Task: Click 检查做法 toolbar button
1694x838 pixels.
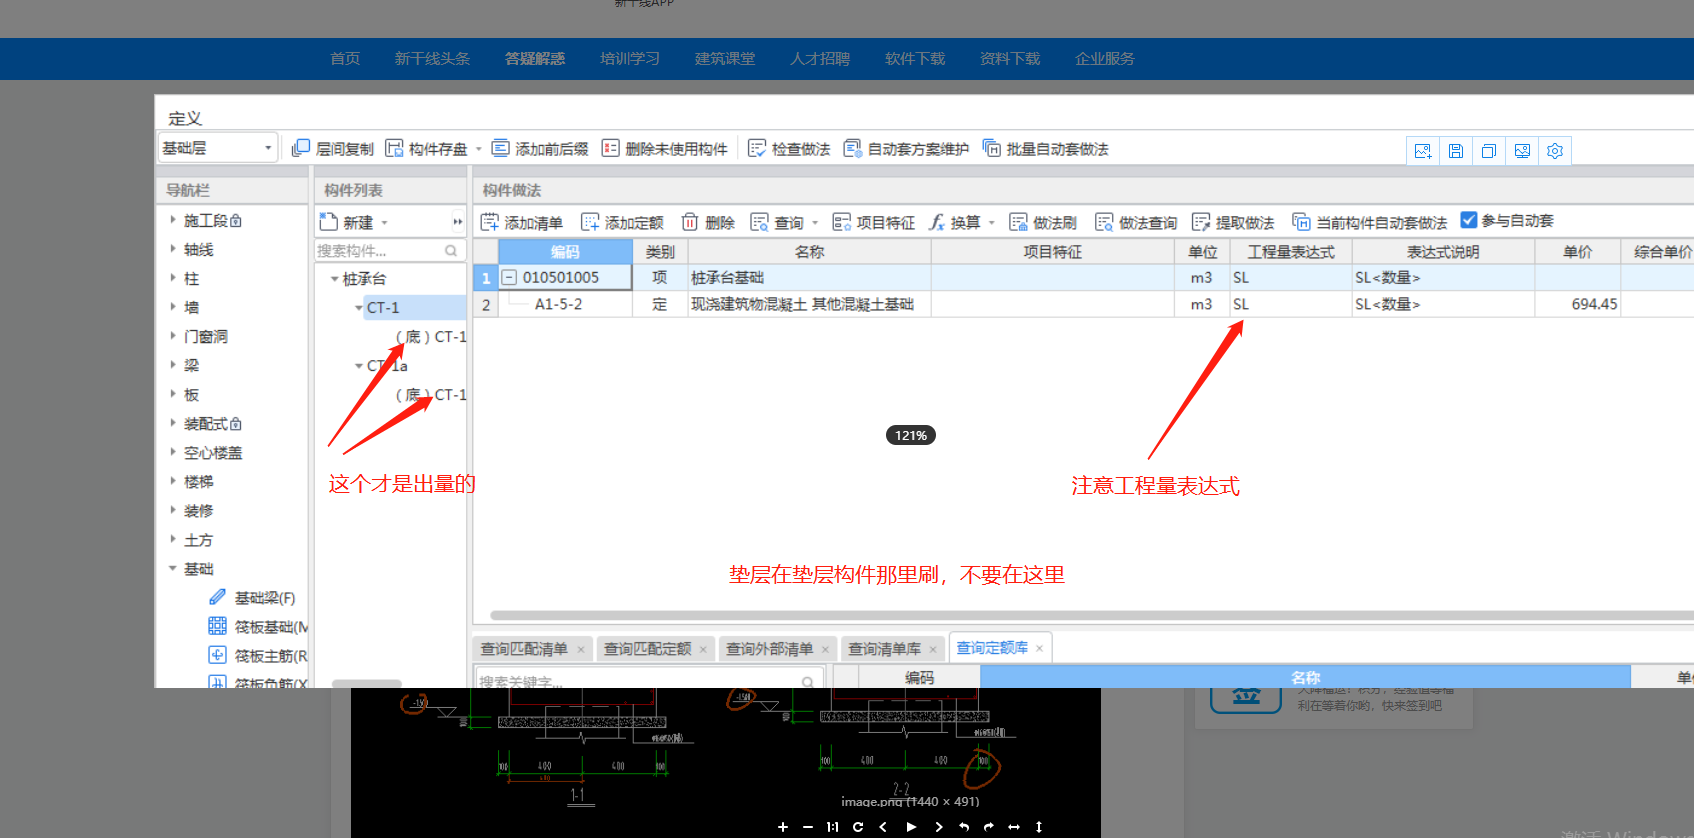Action: pos(789,149)
